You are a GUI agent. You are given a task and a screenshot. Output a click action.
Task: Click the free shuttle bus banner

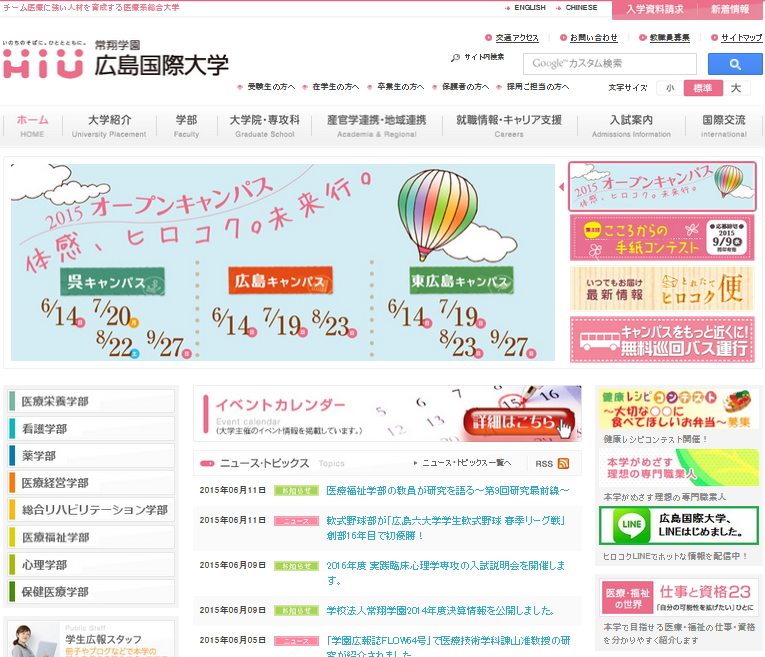click(x=660, y=340)
